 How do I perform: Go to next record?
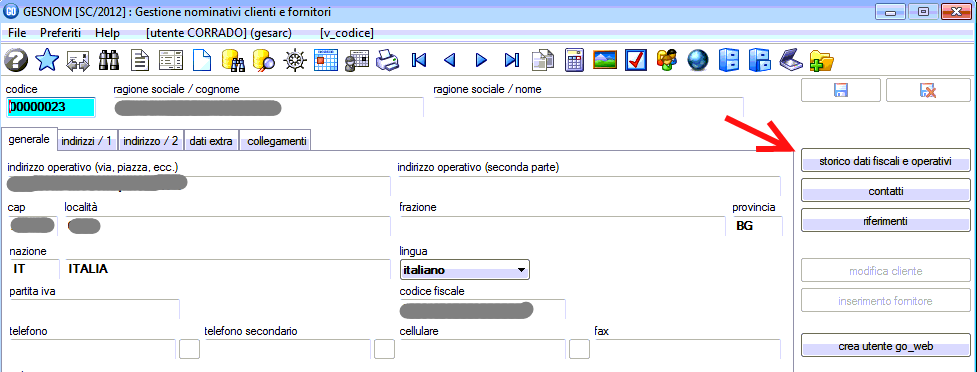[481, 60]
